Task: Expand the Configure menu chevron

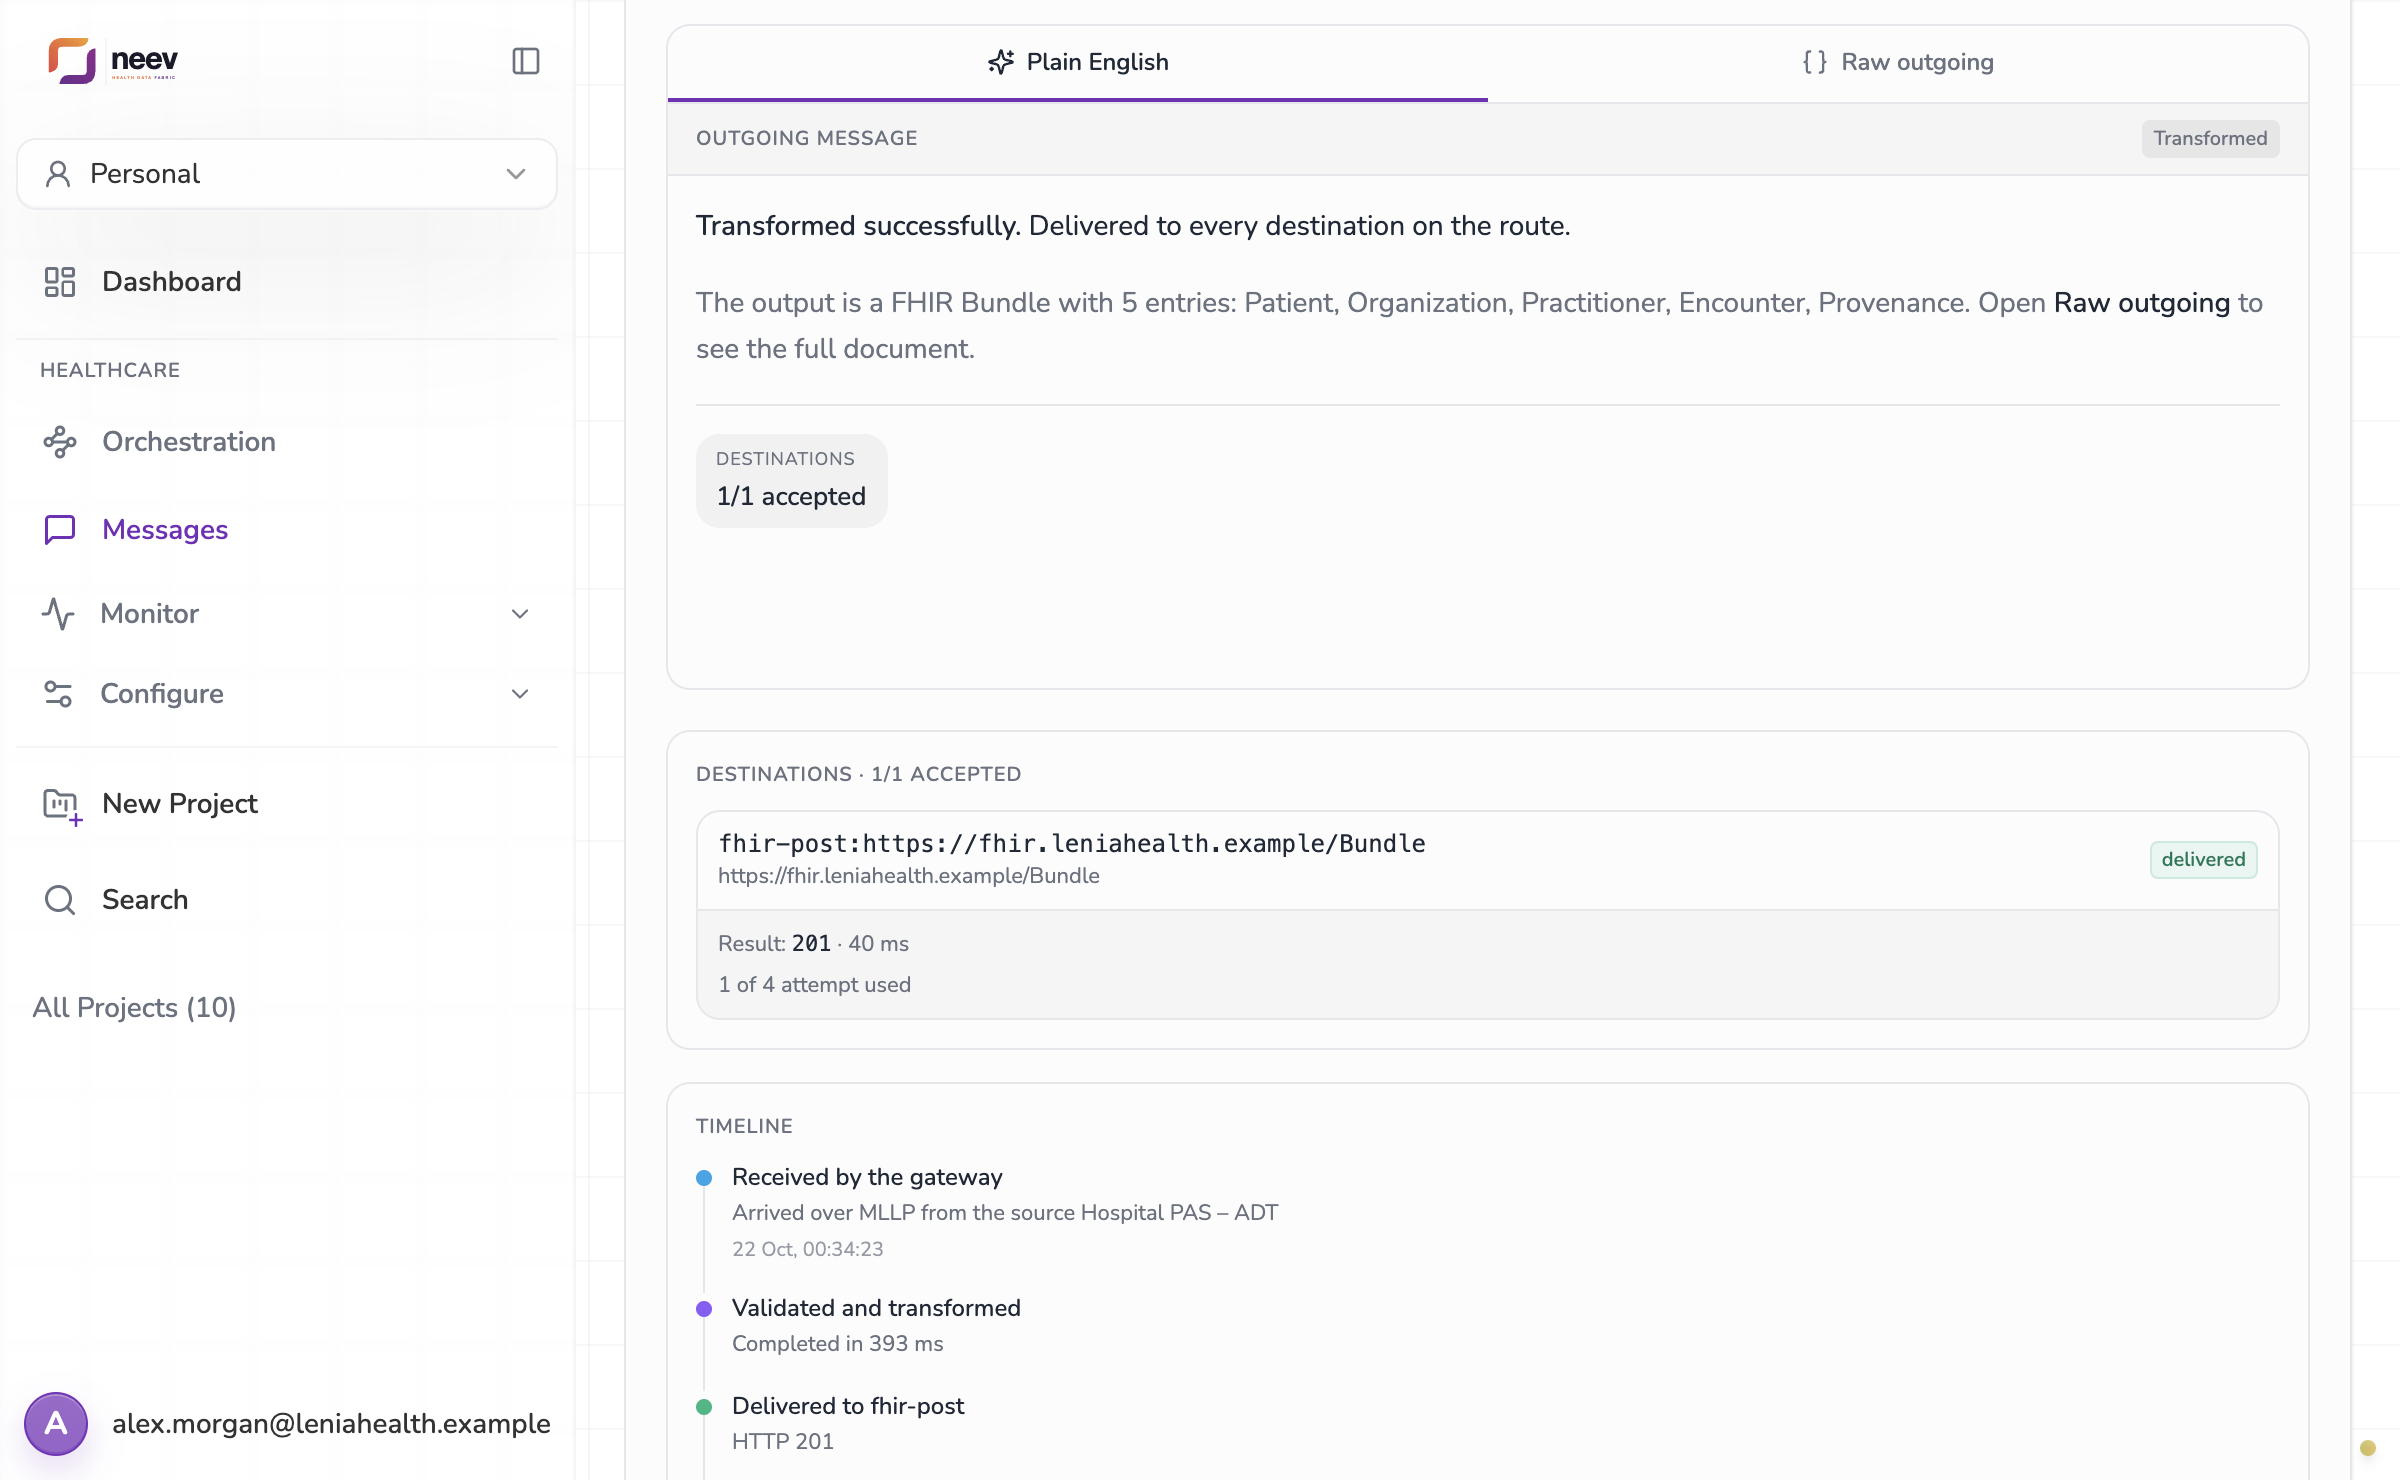Action: click(x=520, y=694)
